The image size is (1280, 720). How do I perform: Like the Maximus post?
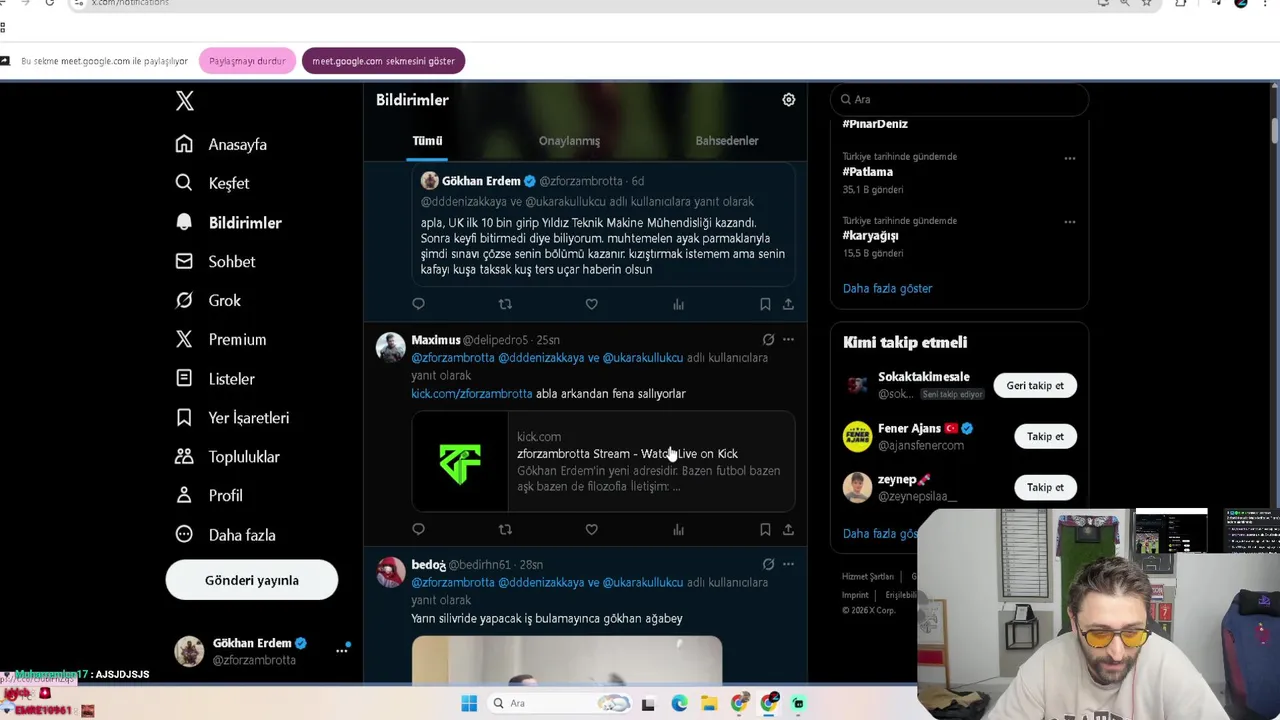click(591, 529)
